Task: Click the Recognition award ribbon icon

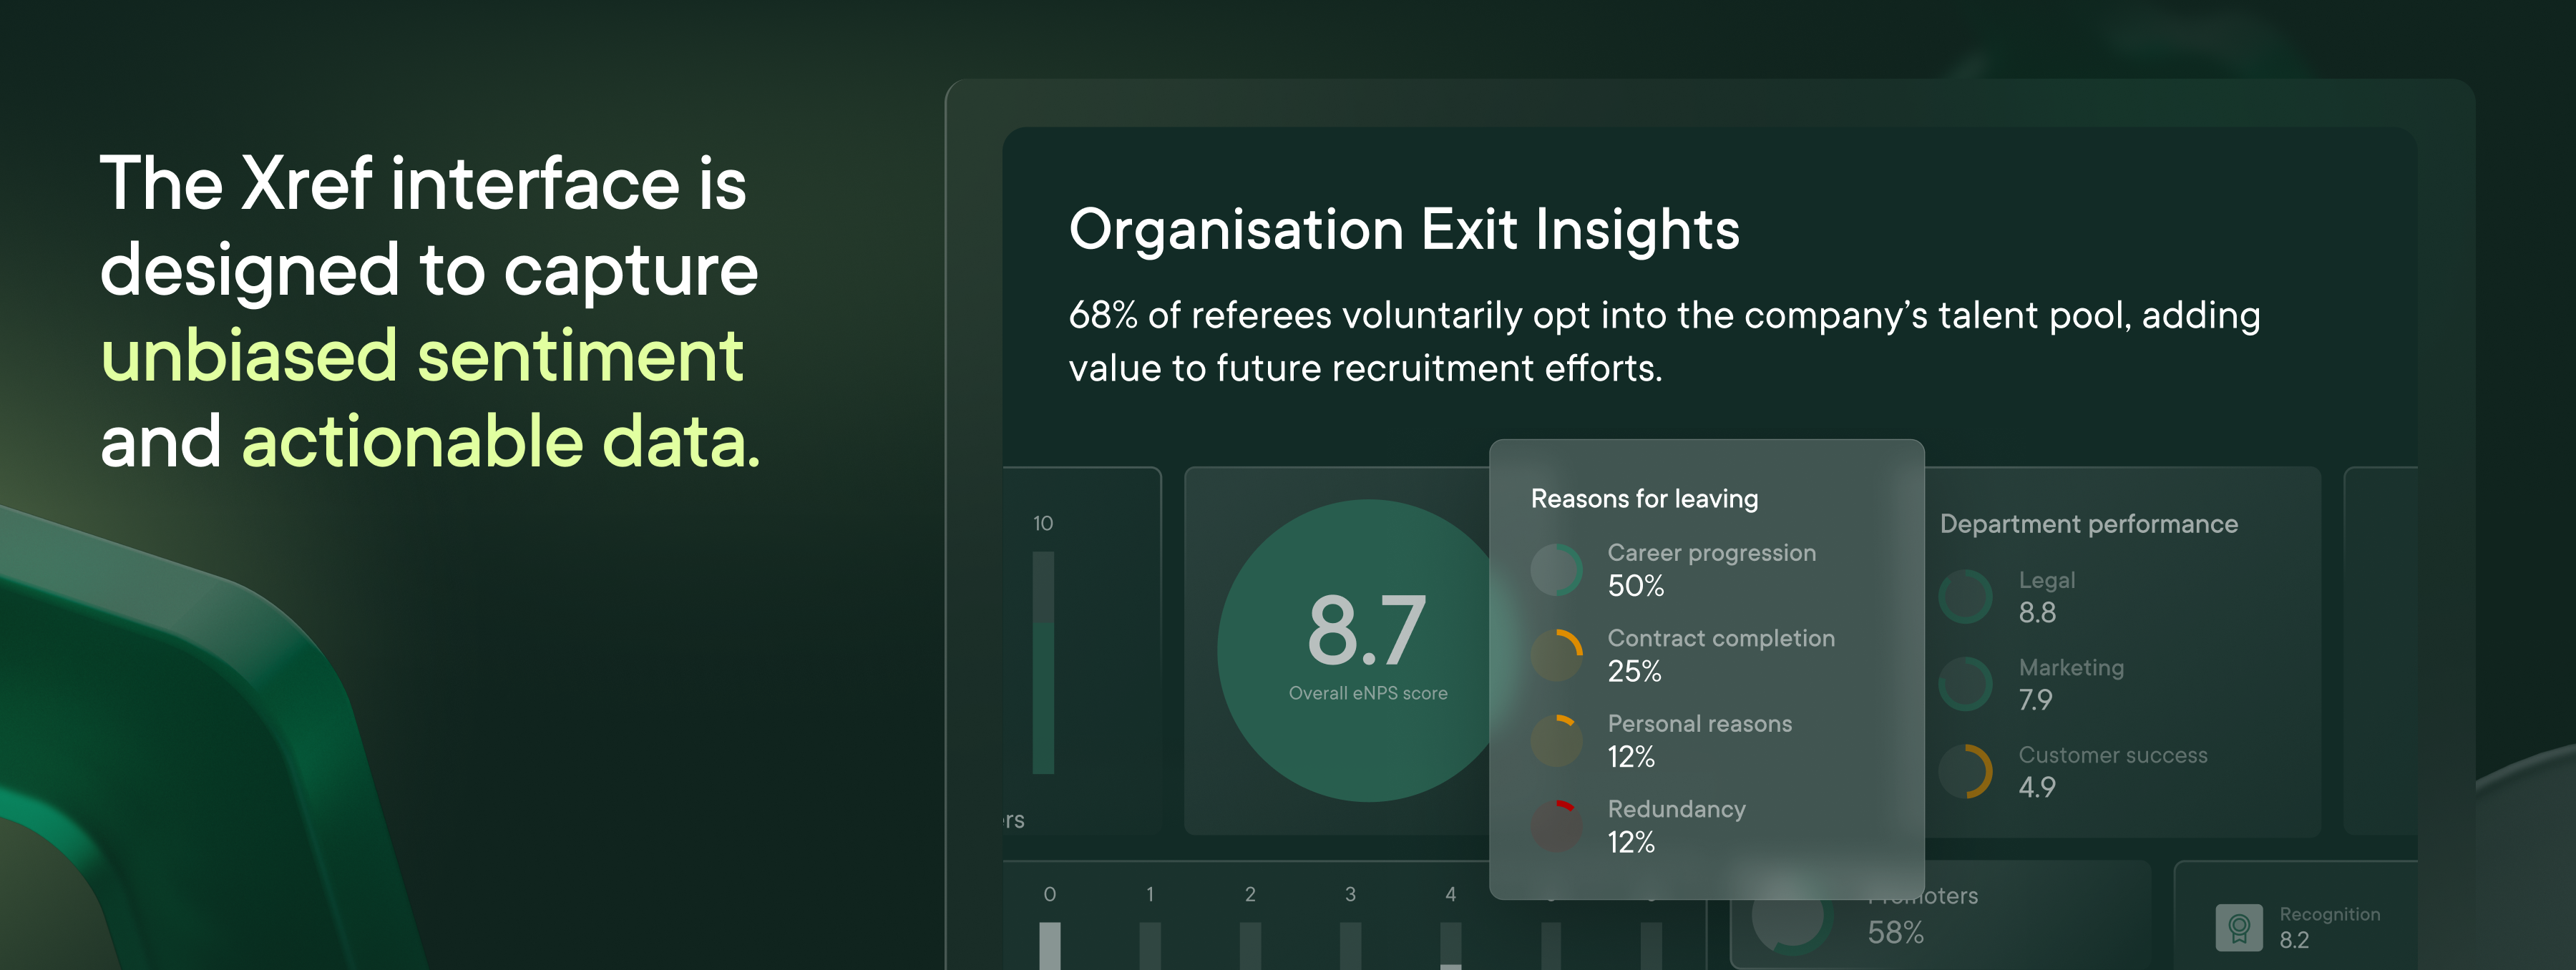Action: pos(2238,927)
